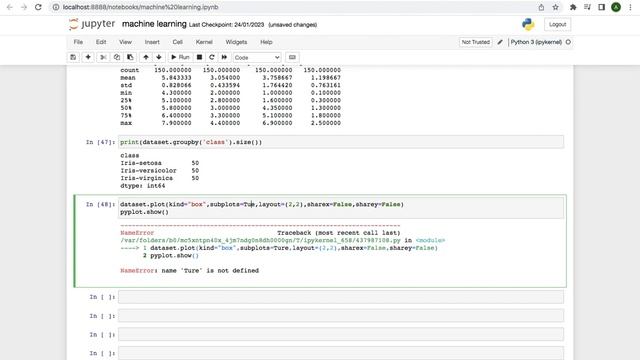Click the Python 3 (ipykernel) kernel name
This screenshot has height=360, width=640.
coord(536,42)
